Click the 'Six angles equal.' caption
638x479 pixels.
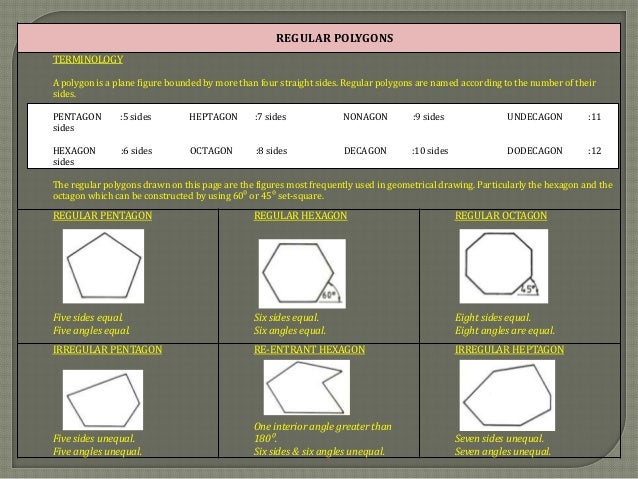[x=290, y=330]
